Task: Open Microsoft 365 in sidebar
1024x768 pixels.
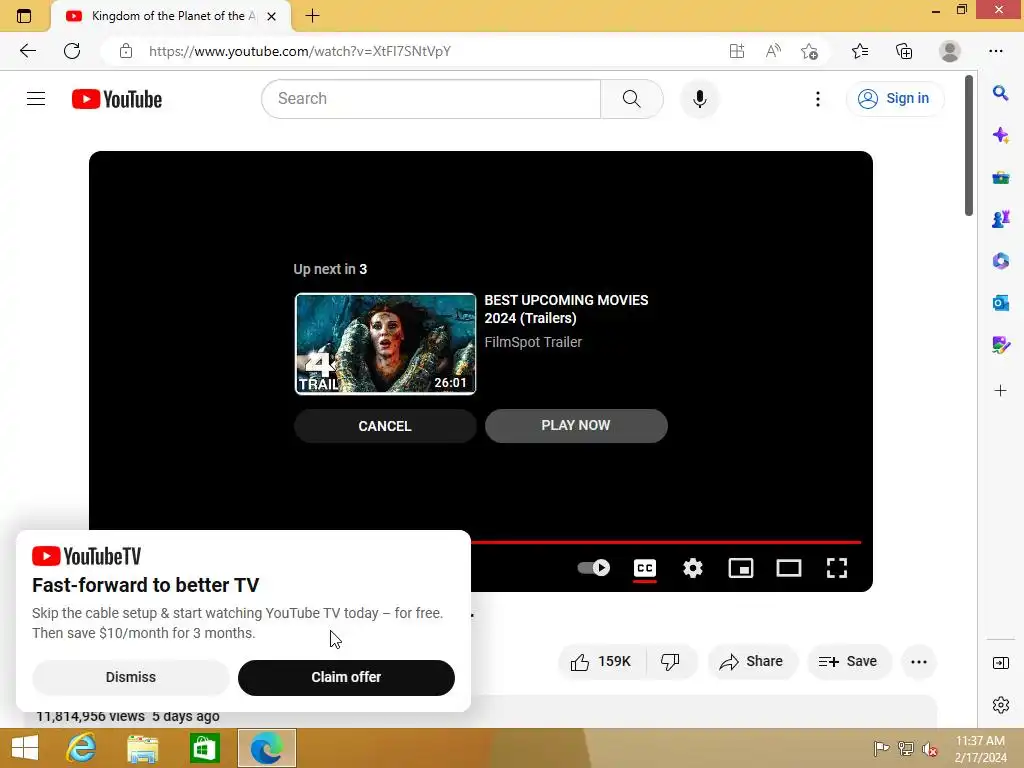Action: pos(1000,261)
